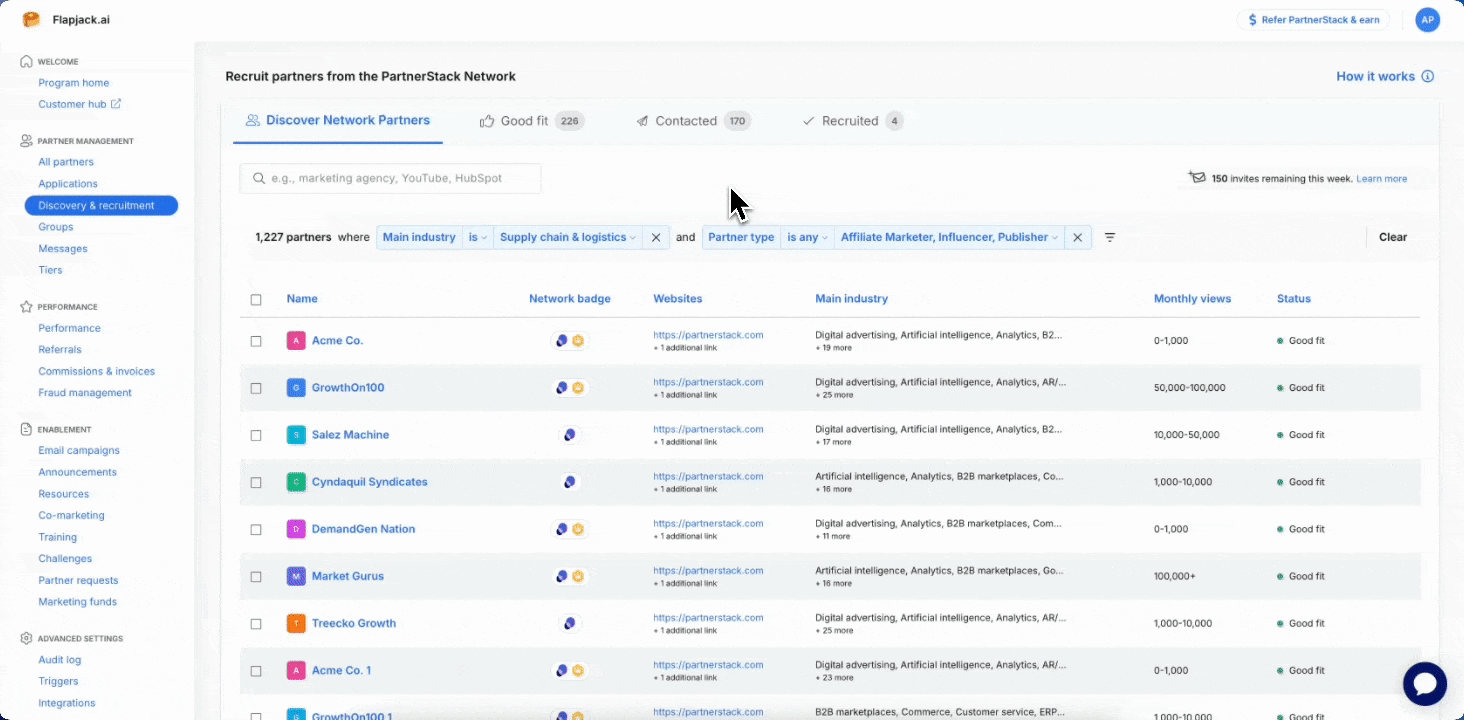The image size is (1464, 720).
Task: Check the Salez Machine row checkbox
Action: coord(256,435)
